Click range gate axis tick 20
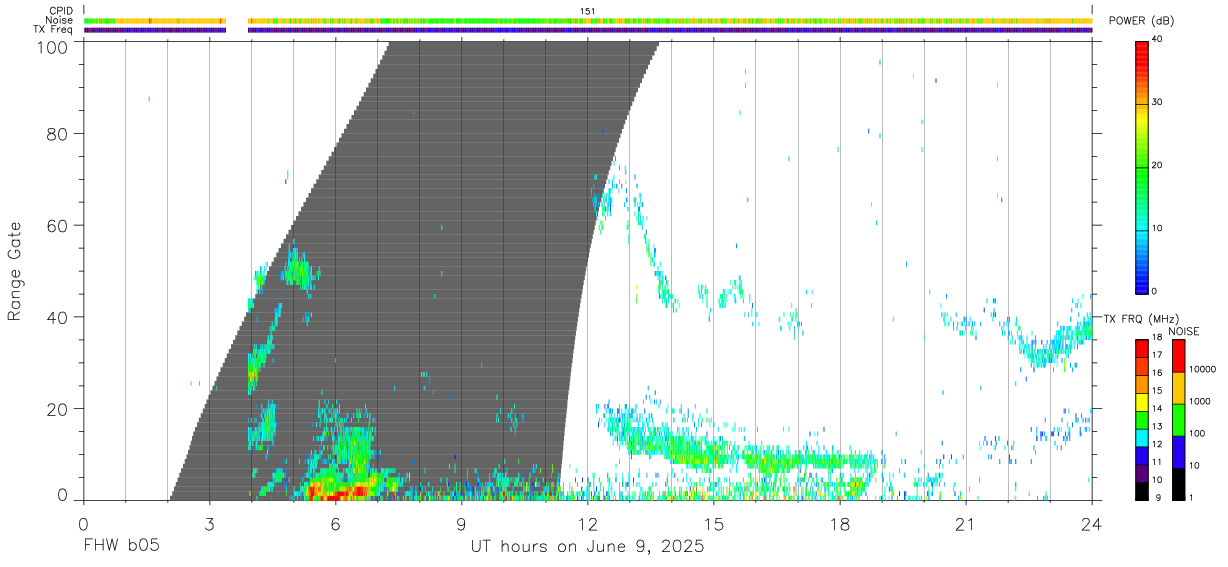Image resolution: width=1228 pixels, height=567 pixels. [x=58, y=409]
